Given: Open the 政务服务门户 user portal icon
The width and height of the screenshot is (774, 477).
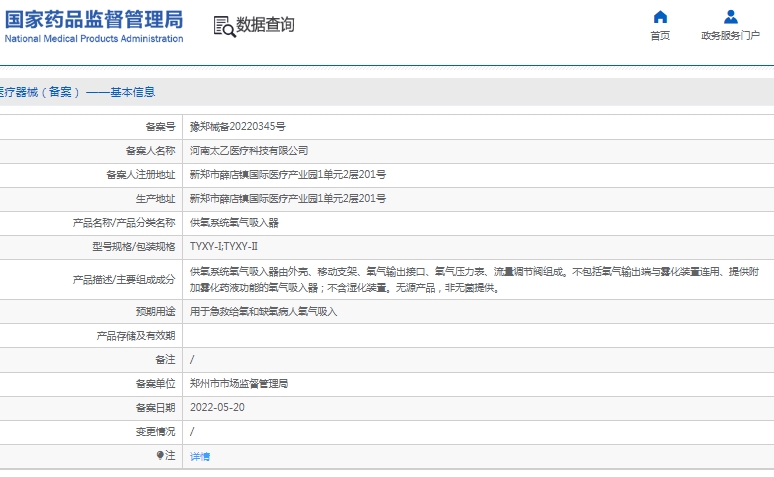Looking at the screenshot, I should point(731,17).
